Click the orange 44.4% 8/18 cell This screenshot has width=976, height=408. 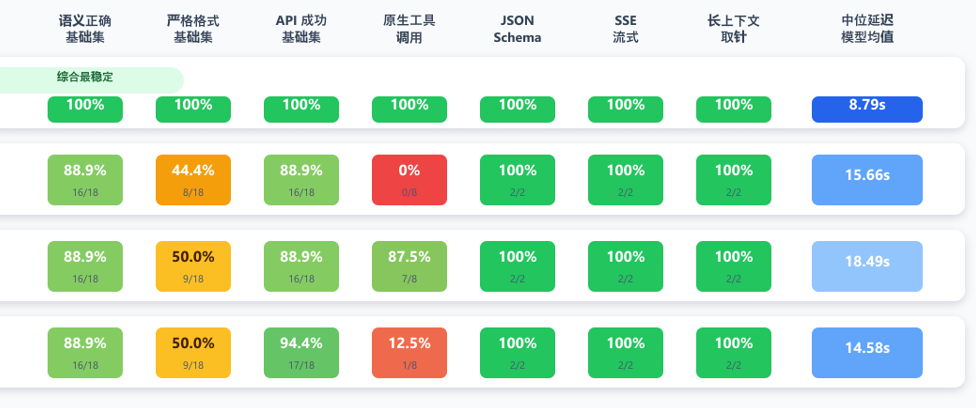(x=193, y=180)
